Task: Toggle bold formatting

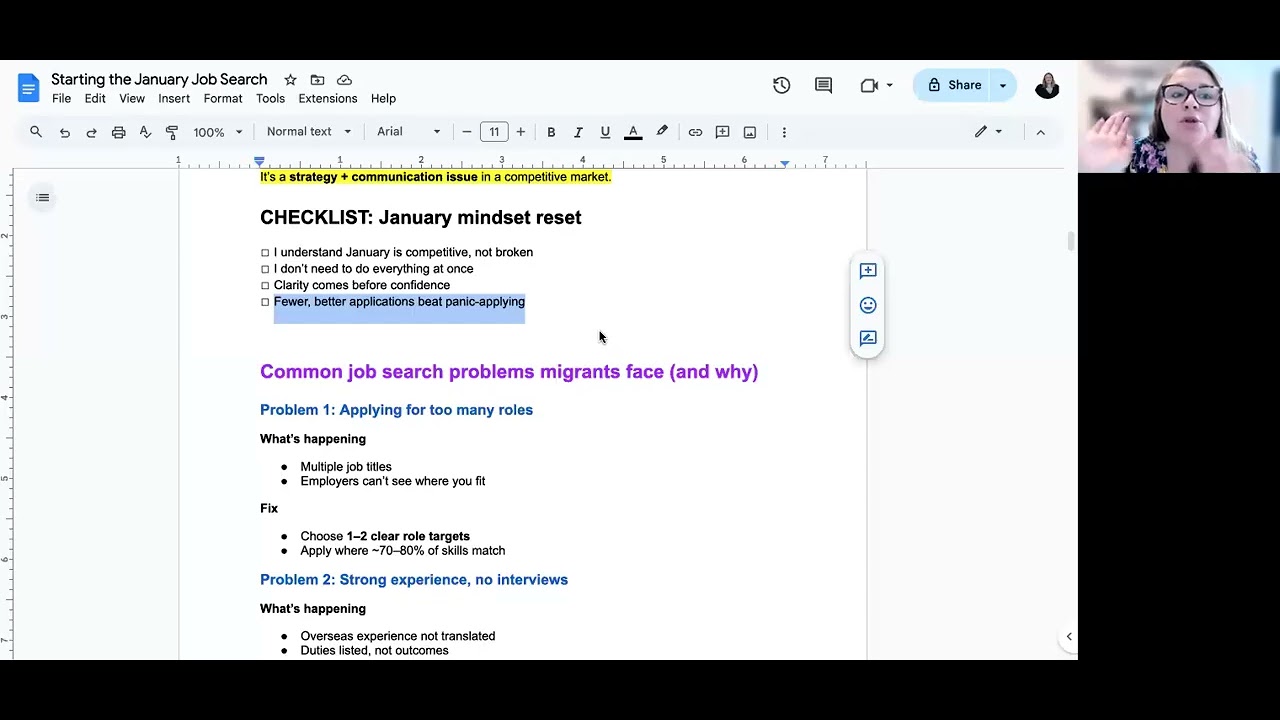Action: tap(551, 132)
